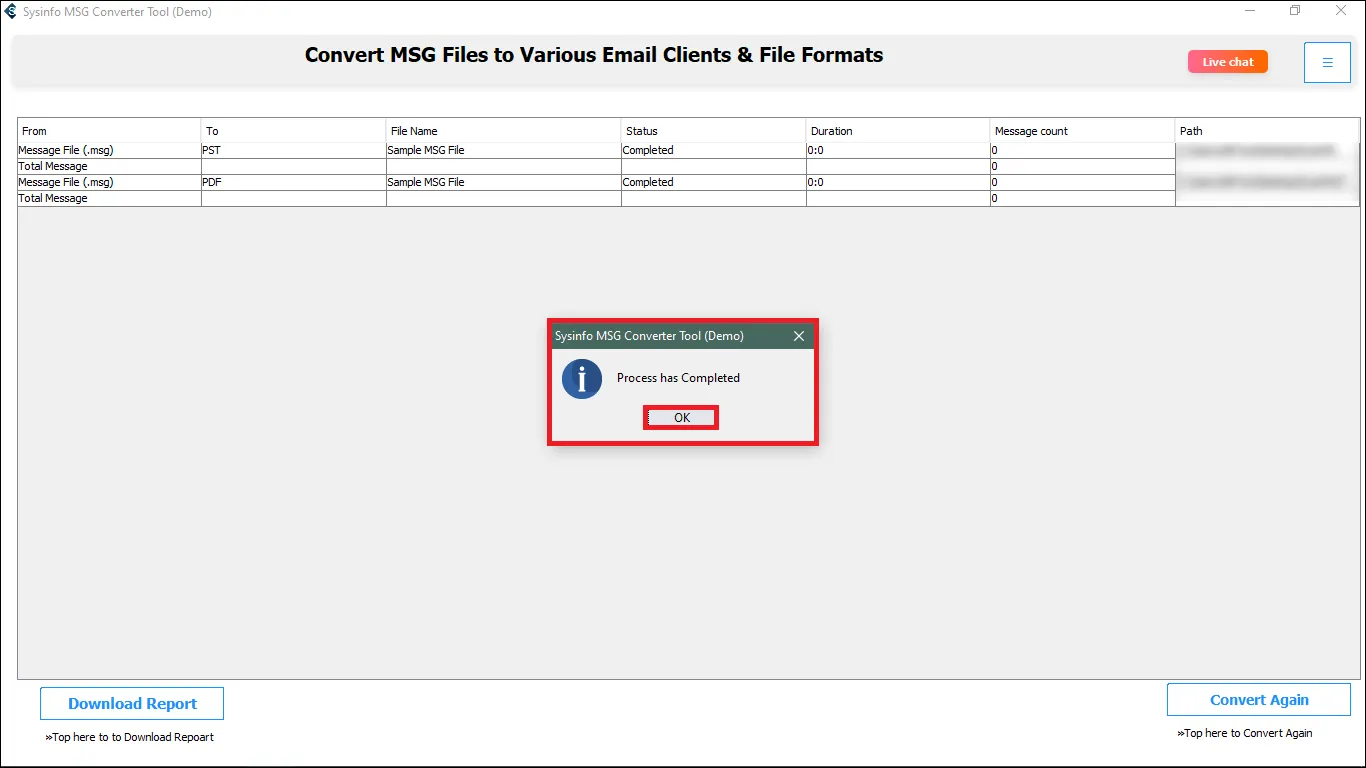Select Message File (.msg) in the PST row
Viewport: 1366px width, 768px height.
(x=109, y=150)
